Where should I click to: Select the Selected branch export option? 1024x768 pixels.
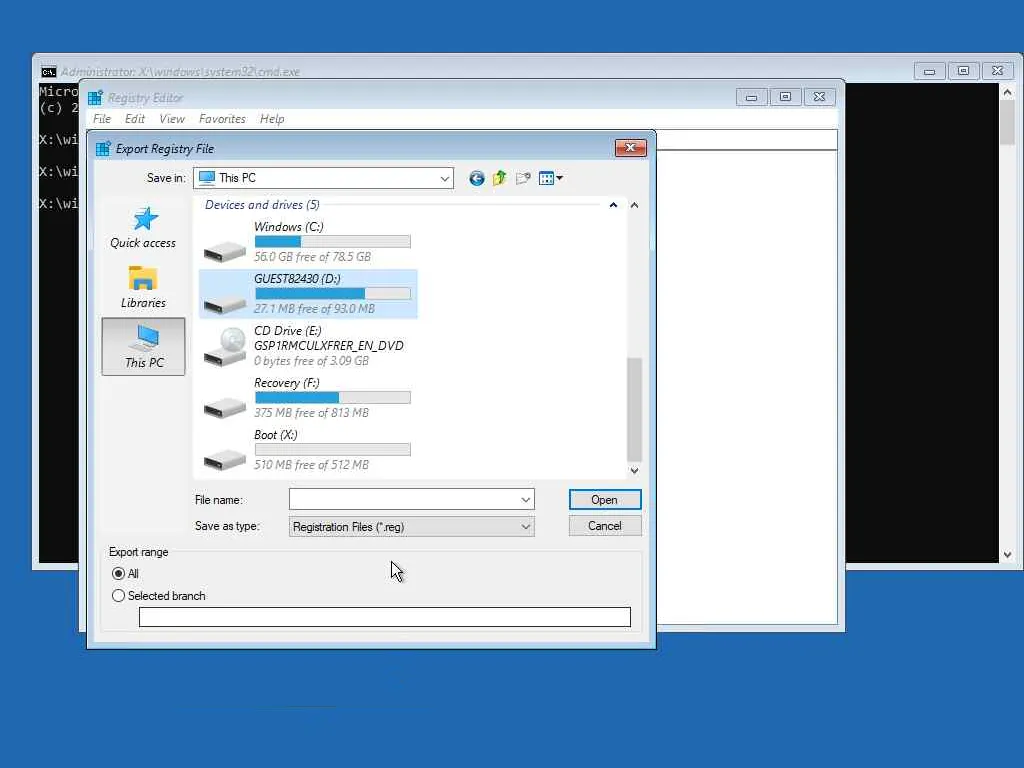pos(118,596)
